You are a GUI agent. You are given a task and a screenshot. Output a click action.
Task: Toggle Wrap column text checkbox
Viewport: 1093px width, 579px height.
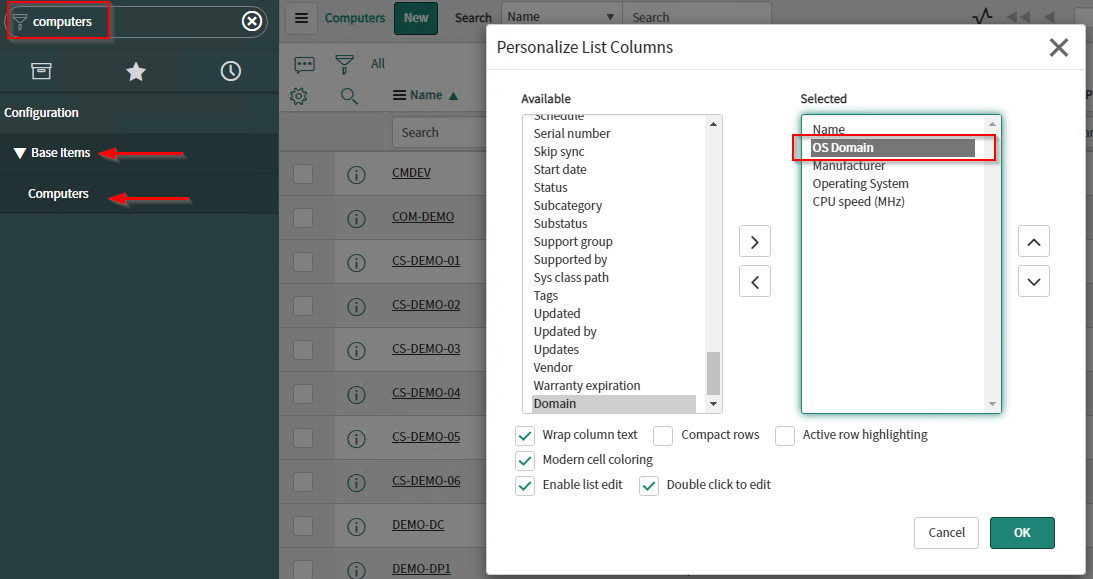pyautogui.click(x=525, y=435)
